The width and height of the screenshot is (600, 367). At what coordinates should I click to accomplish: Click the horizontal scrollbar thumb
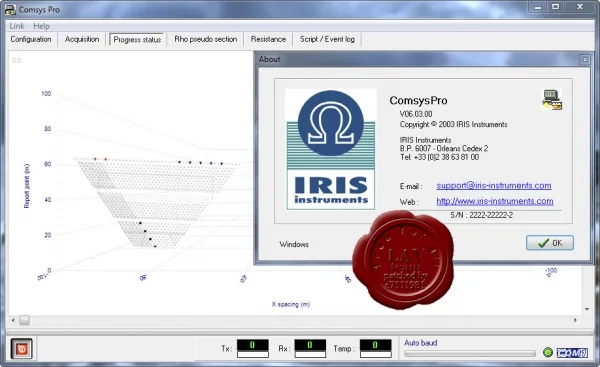24,320
